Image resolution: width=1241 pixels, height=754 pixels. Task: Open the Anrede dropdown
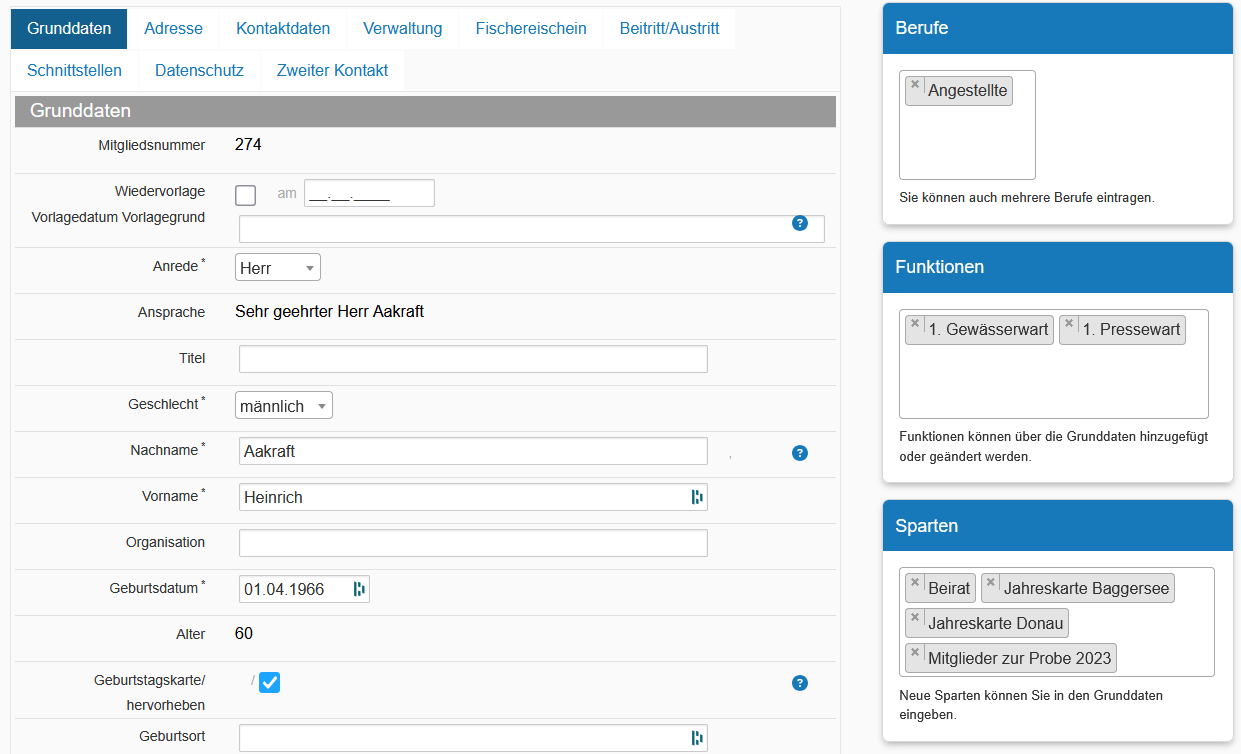278,268
